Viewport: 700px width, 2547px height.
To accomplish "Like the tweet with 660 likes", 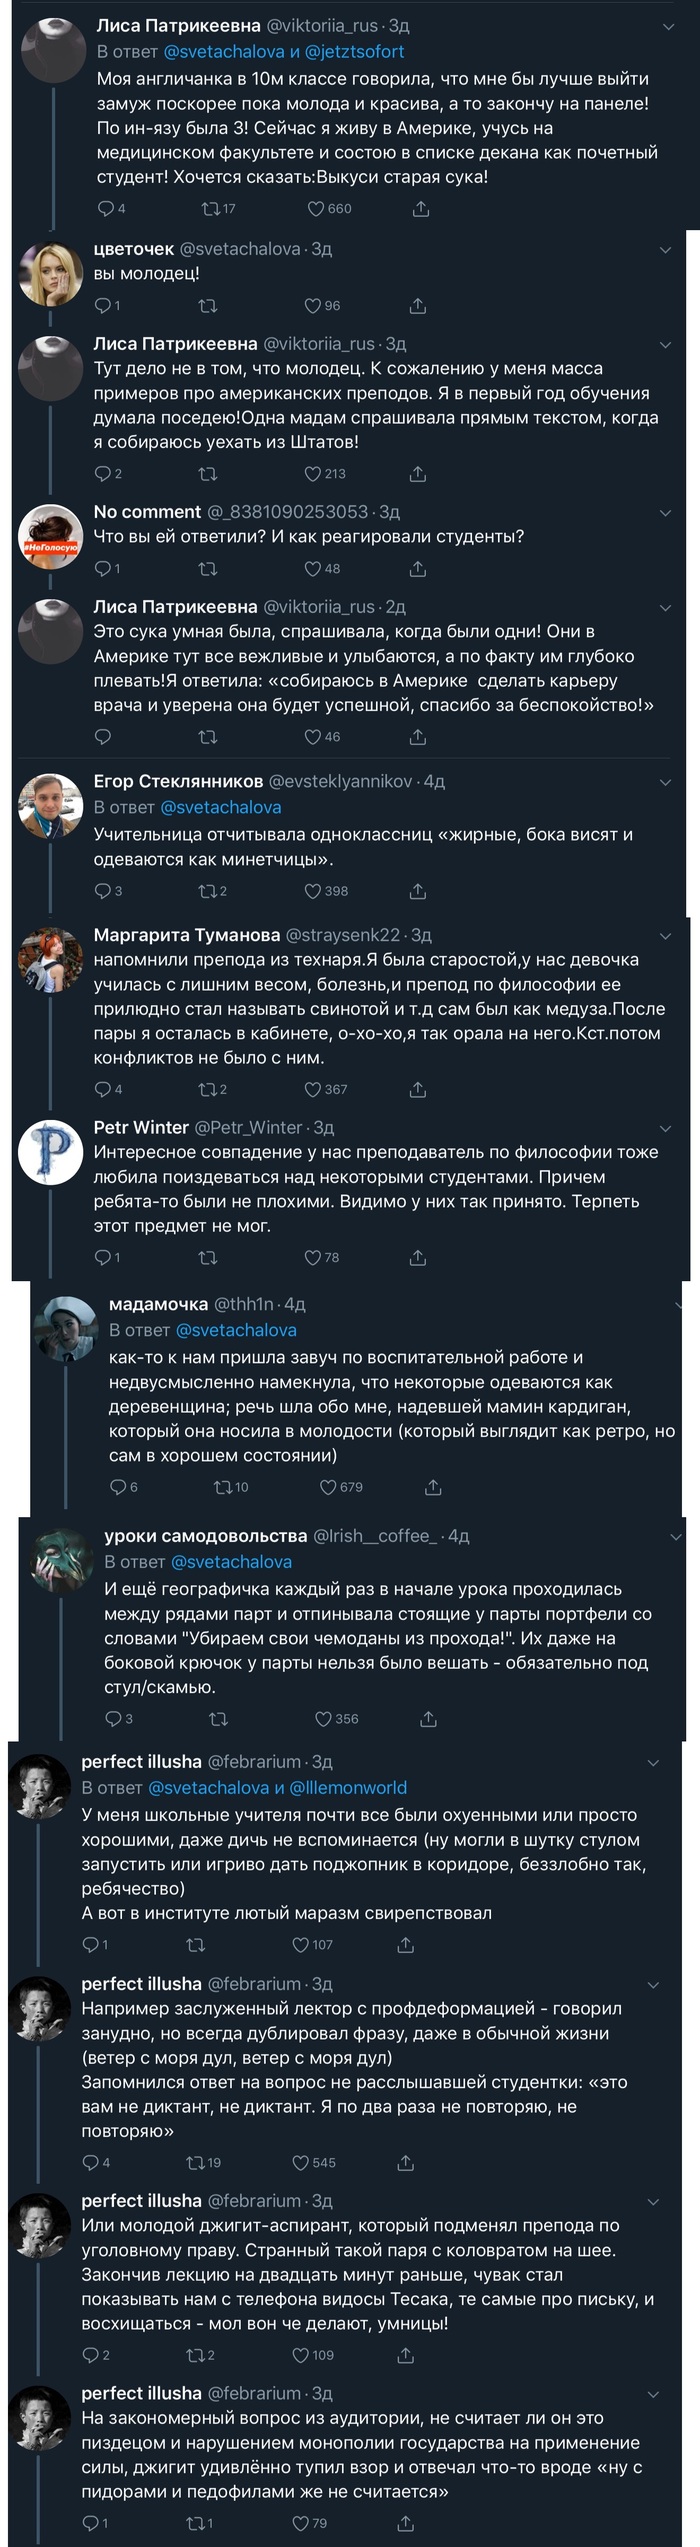I will tap(316, 209).
